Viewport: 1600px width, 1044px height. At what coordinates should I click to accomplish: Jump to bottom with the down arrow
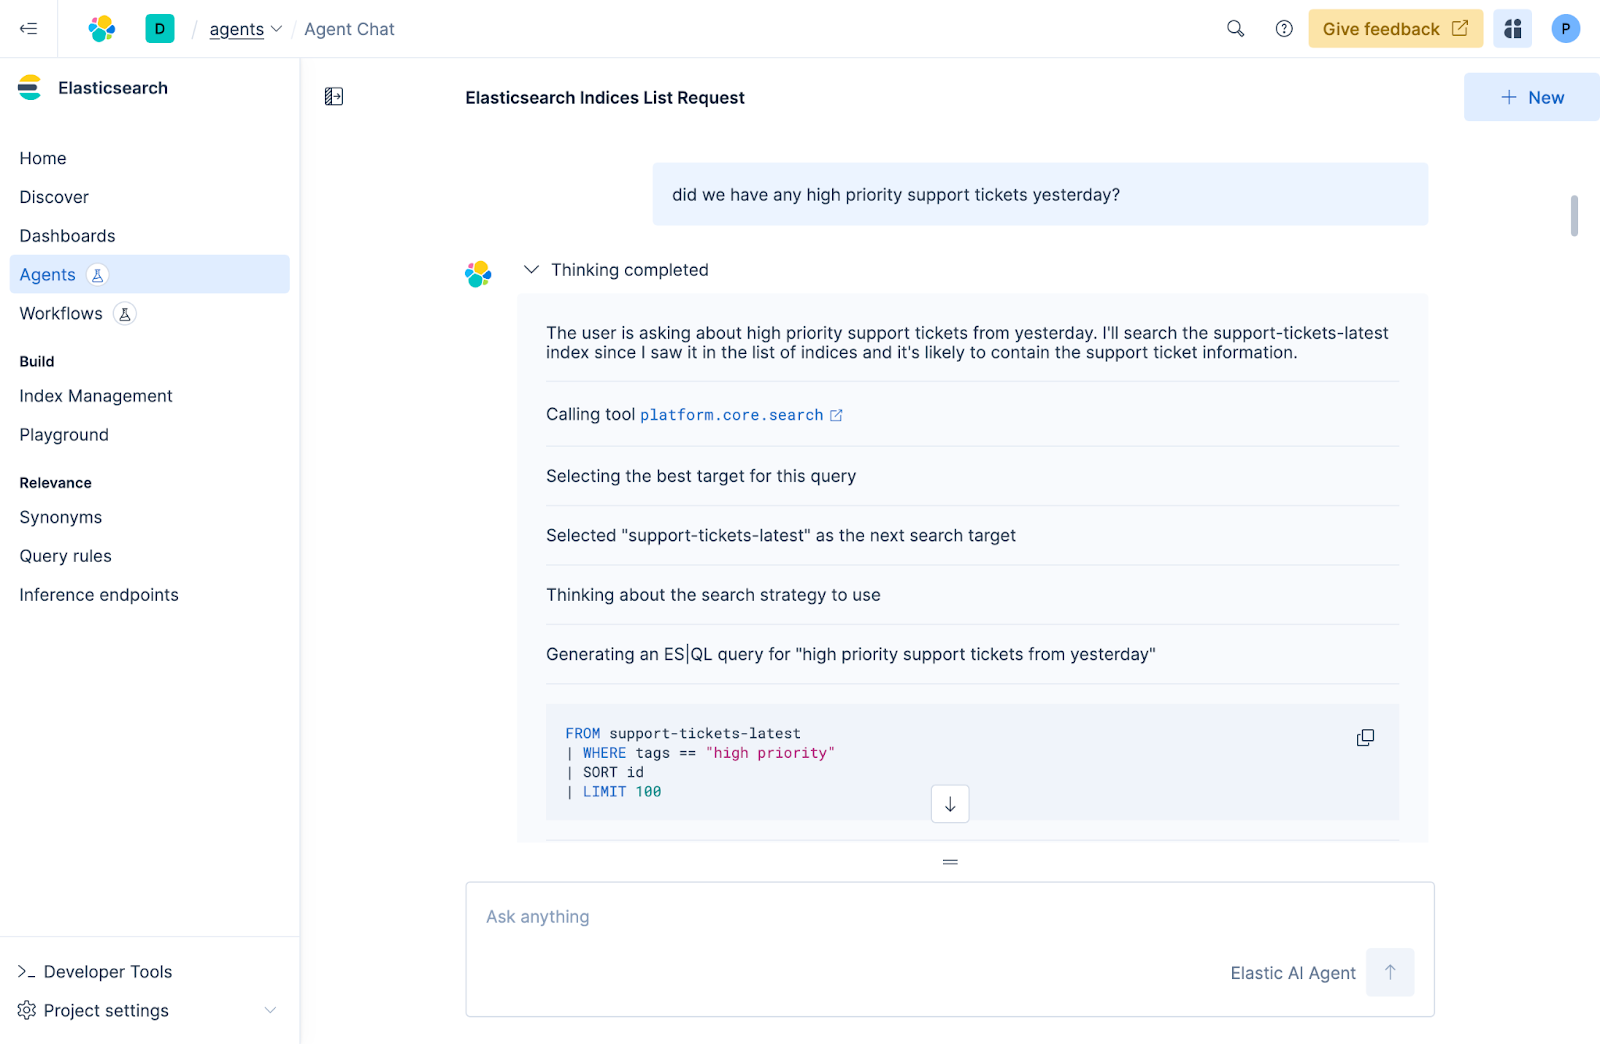950,804
